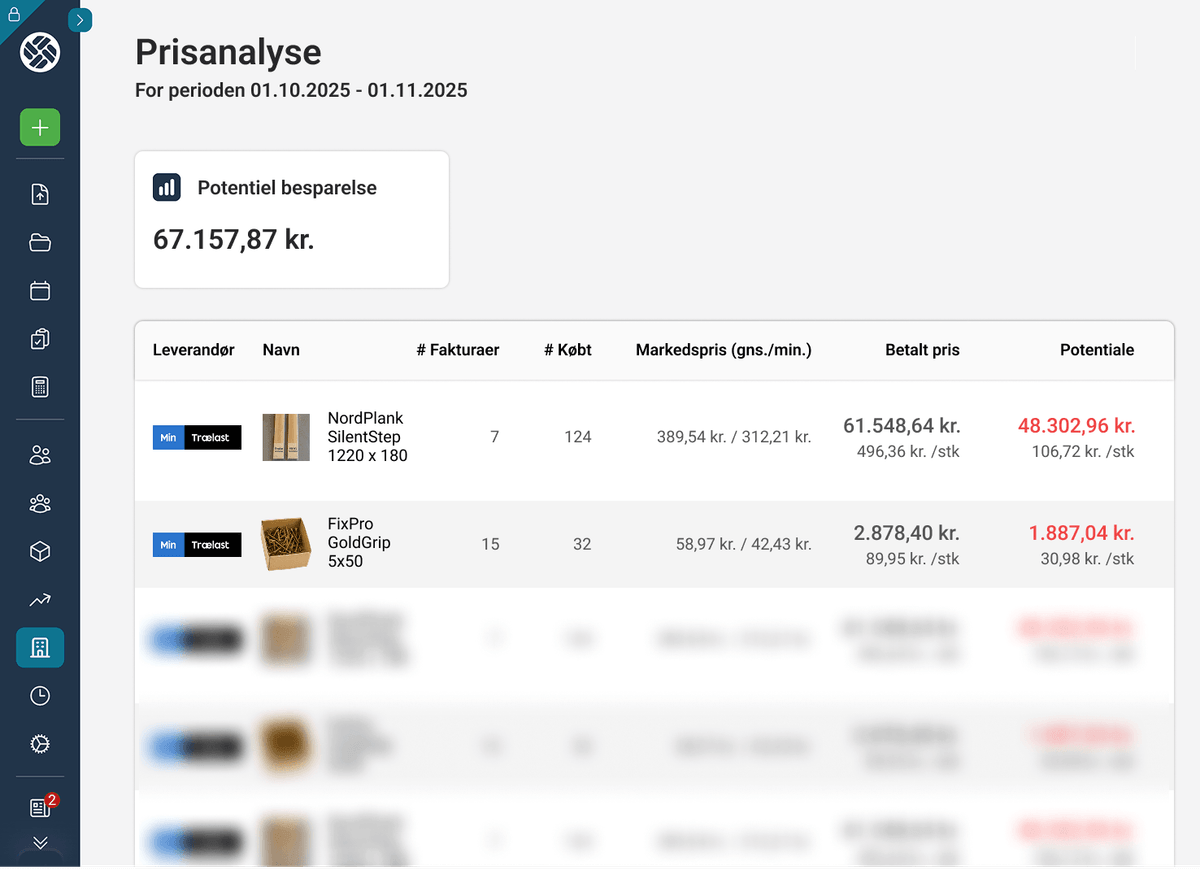Open news icon with 2 notifications

point(40,807)
